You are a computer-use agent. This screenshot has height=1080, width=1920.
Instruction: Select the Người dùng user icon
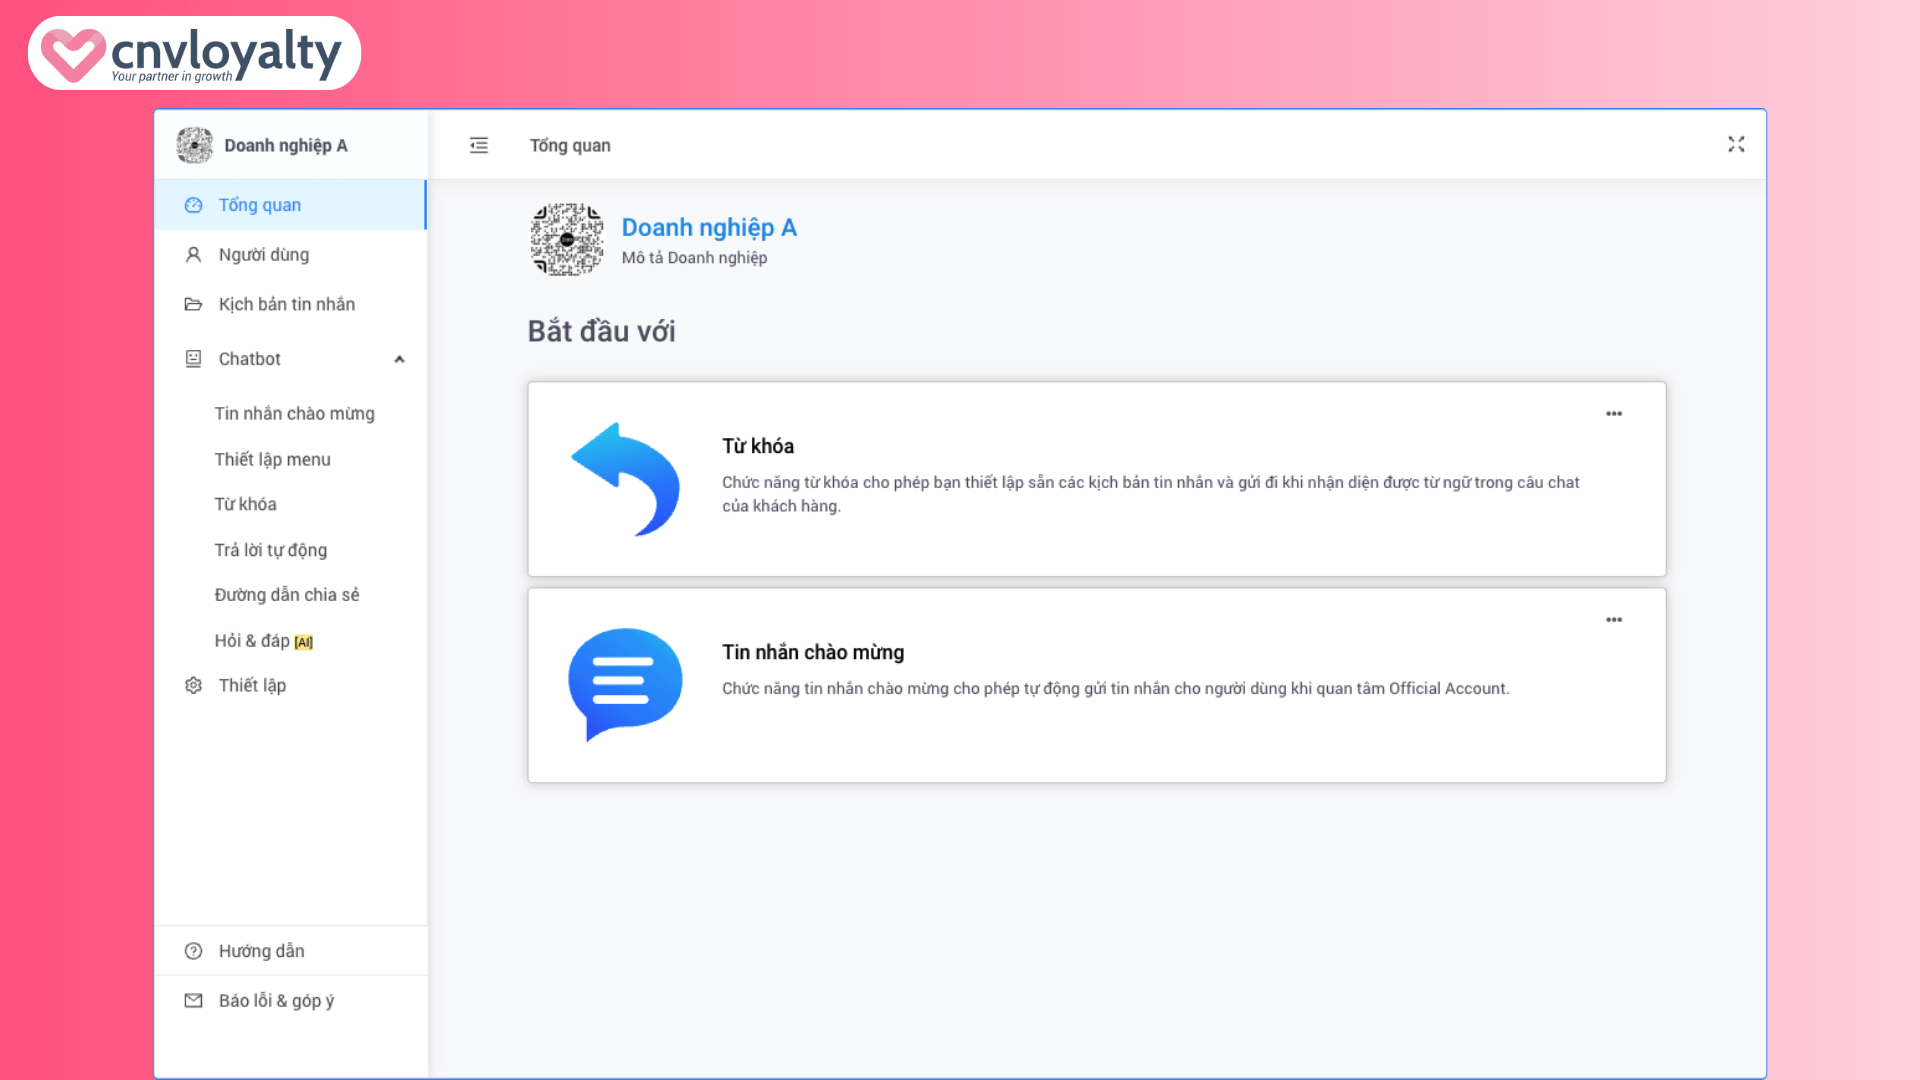point(193,254)
